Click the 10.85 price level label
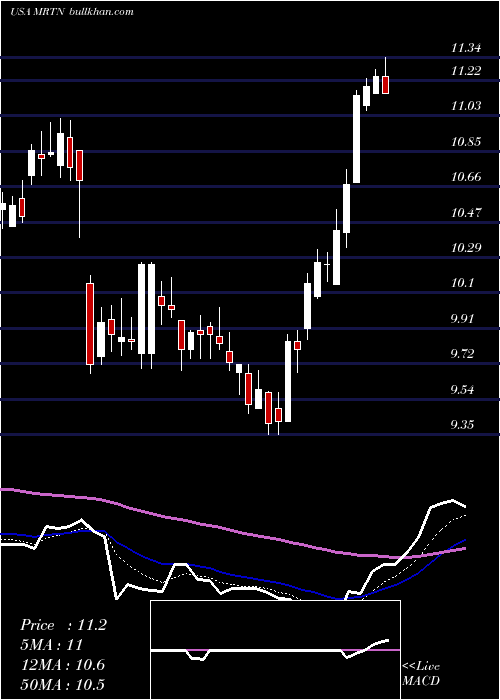Image resolution: width=500 pixels, height=700 pixels. click(x=466, y=142)
